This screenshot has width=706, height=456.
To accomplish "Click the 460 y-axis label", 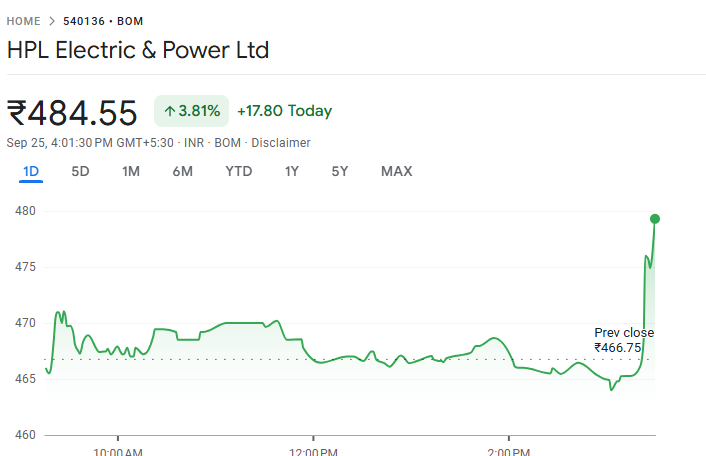I will 25,435.
